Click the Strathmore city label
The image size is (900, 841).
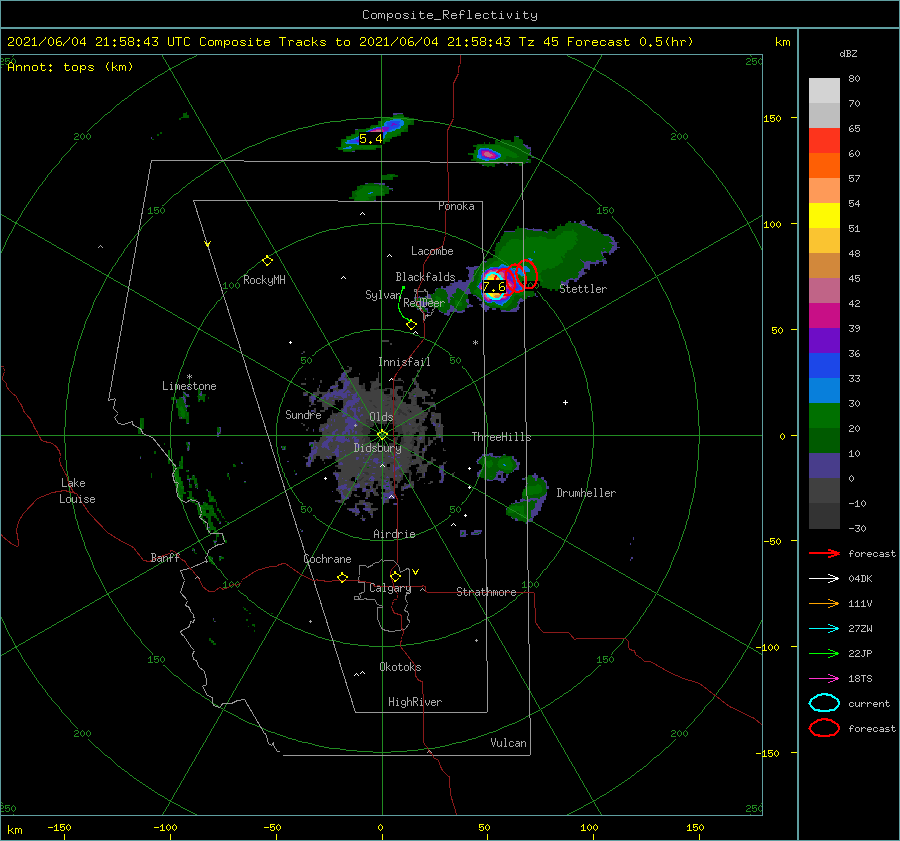pos(486,592)
